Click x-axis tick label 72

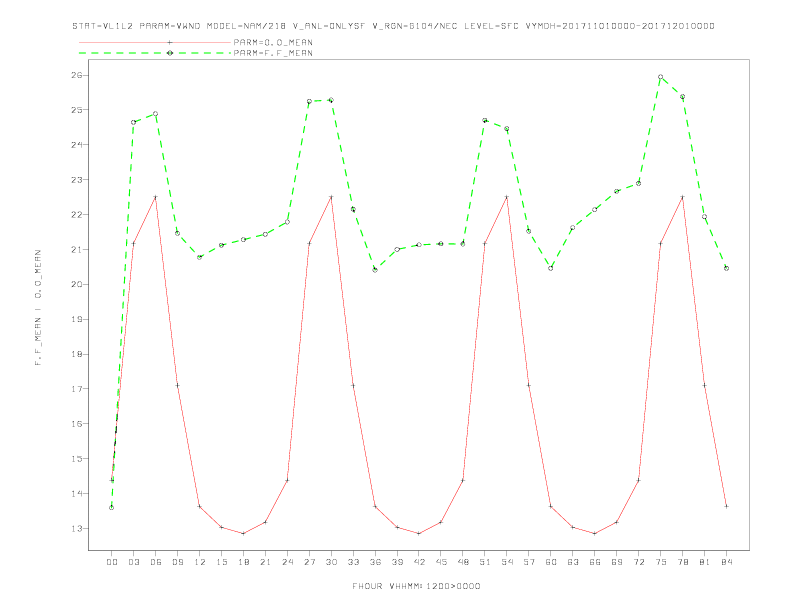tap(639, 562)
